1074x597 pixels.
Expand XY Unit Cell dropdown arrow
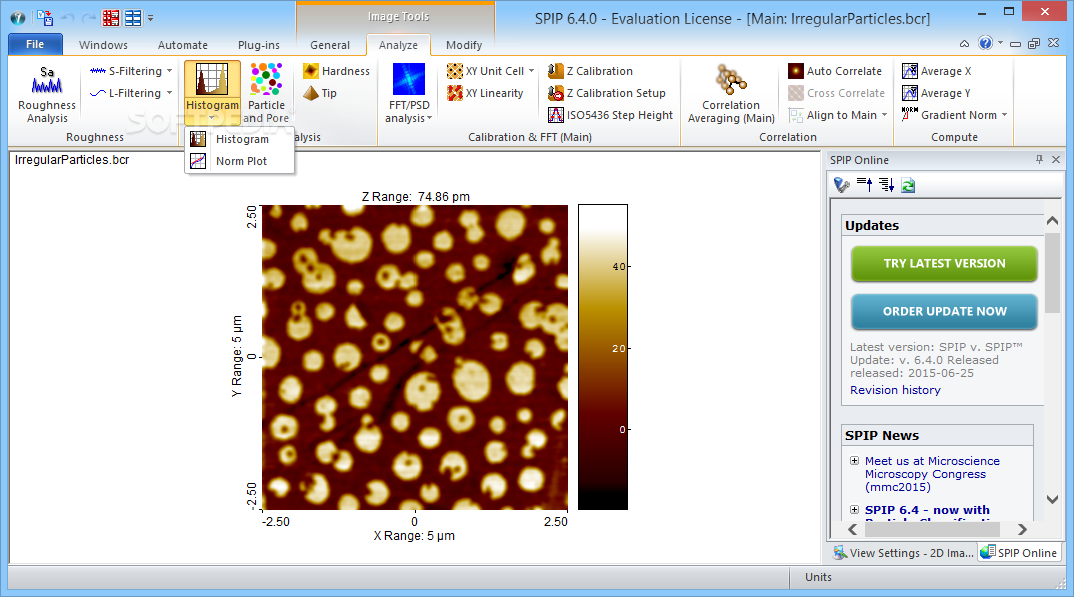[x=532, y=71]
